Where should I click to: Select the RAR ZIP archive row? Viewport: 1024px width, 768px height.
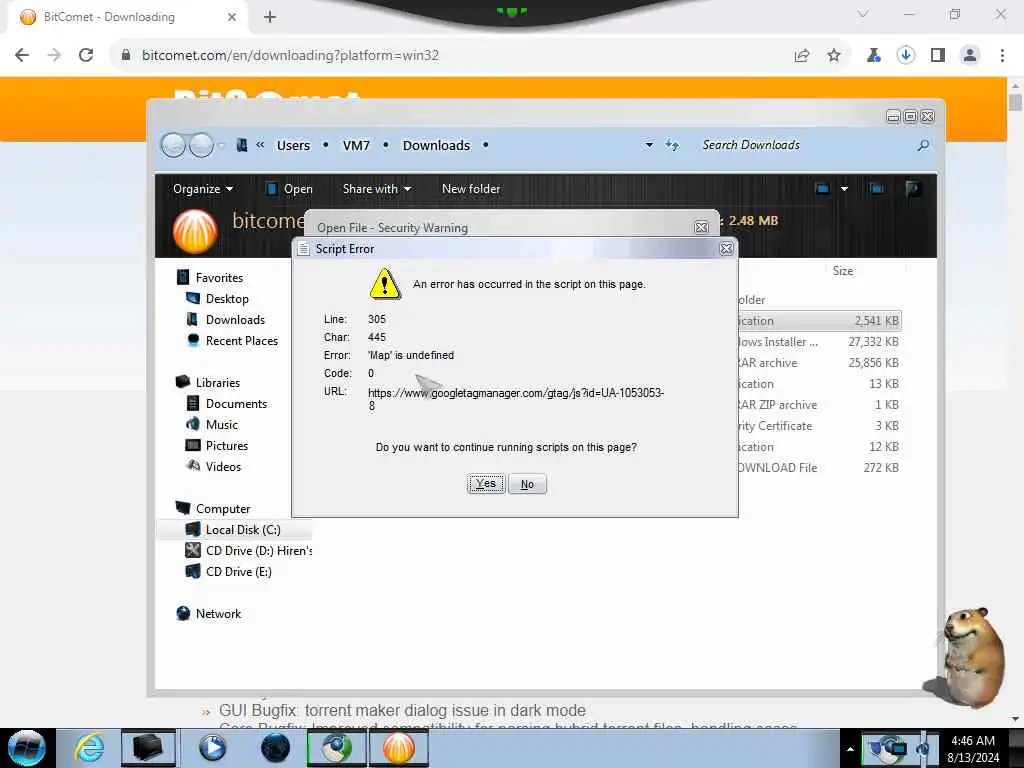tap(820, 404)
